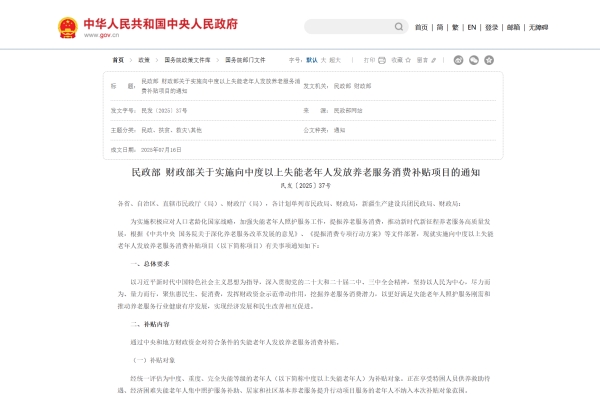Click the main article title heading
Screen dimensions: 600x394
coord(306,173)
